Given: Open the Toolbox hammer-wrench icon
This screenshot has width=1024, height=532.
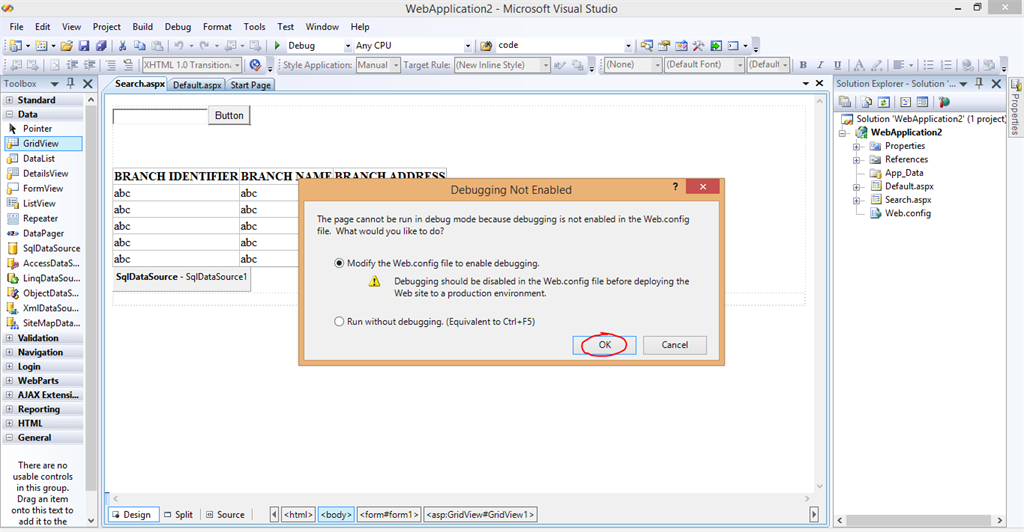Looking at the screenshot, I should tap(699, 46).
